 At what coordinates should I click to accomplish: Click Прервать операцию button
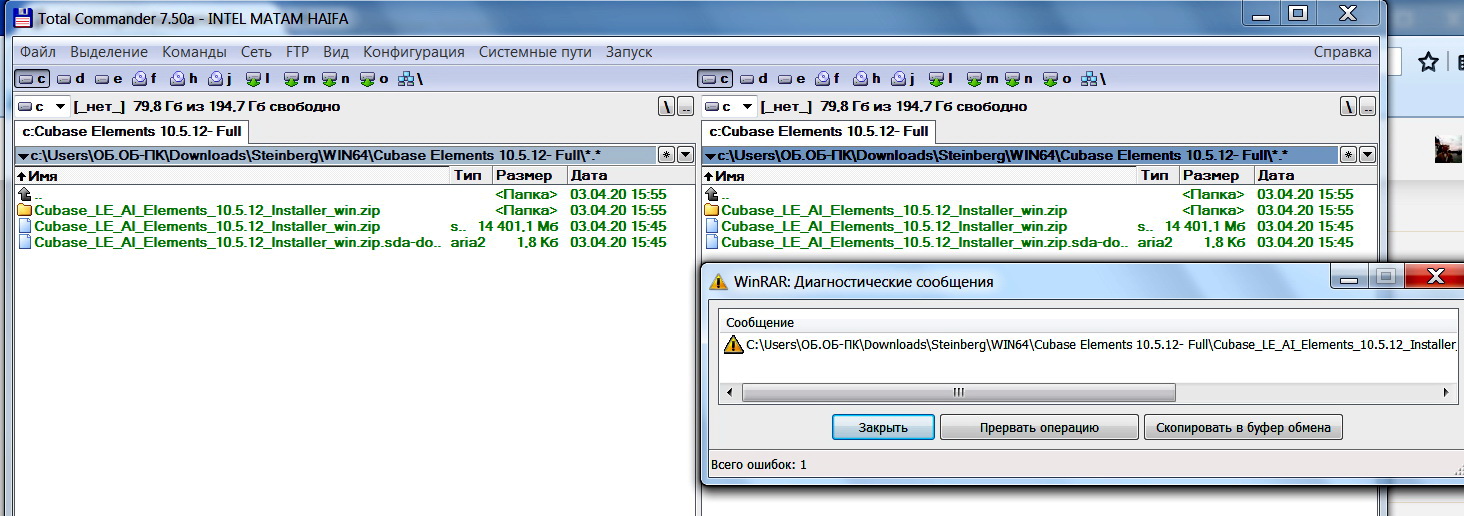coord(1039,427)
